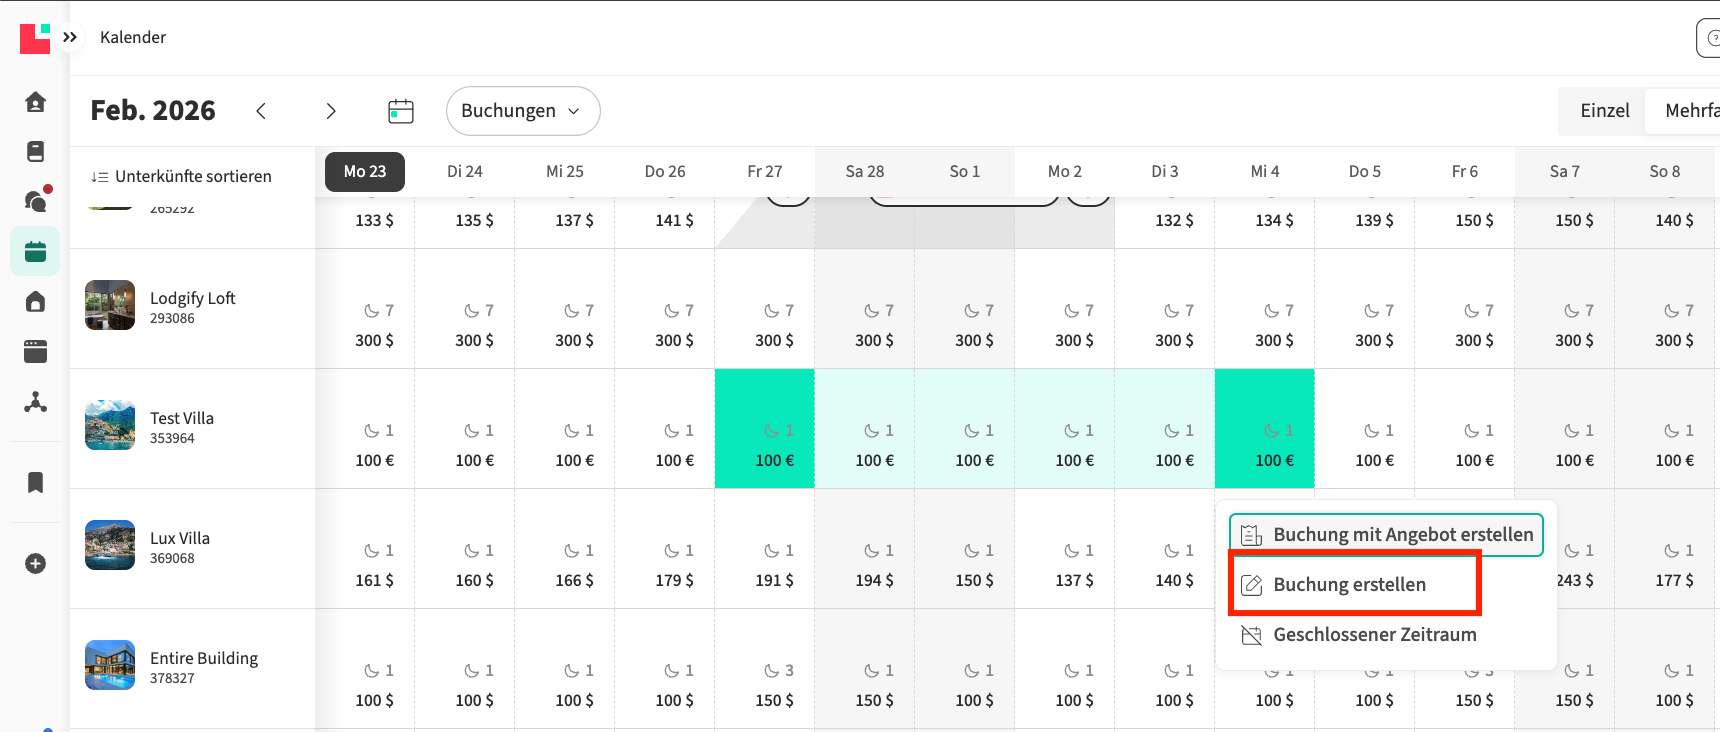Open the Home dashboard sidebar icon
The image size is (1720, 732).
35,102
